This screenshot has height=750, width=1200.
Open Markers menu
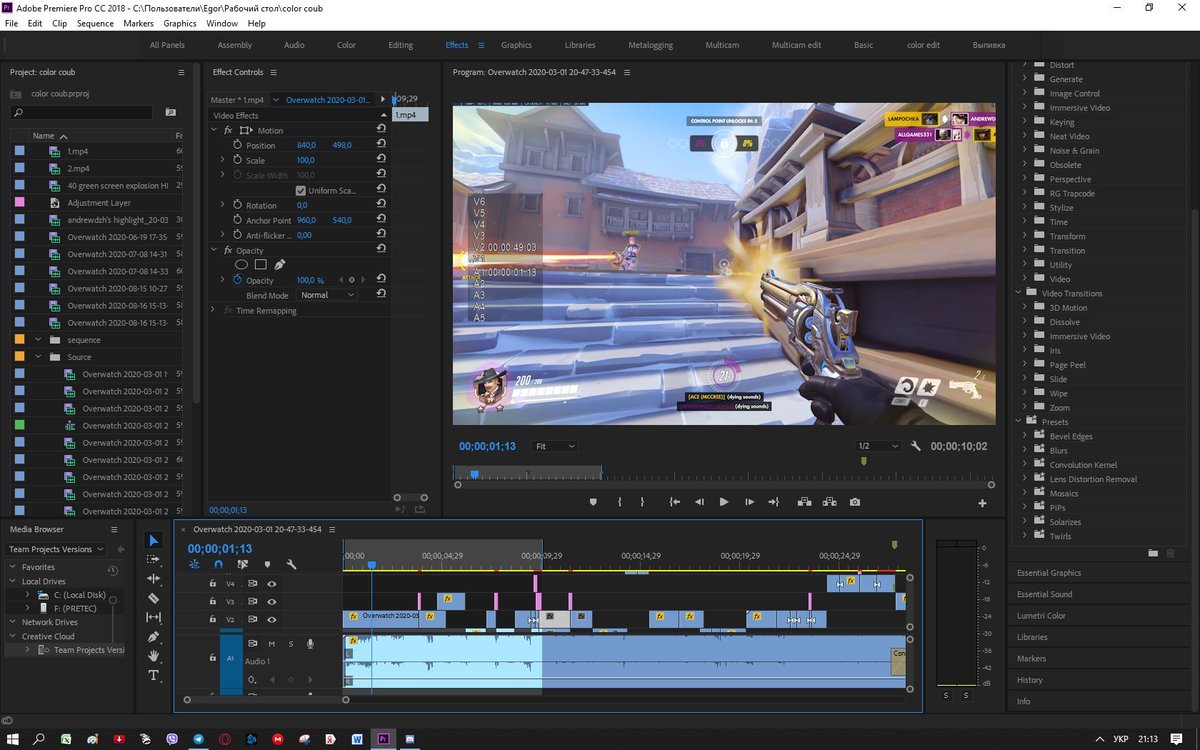click(x=138, y=23)
